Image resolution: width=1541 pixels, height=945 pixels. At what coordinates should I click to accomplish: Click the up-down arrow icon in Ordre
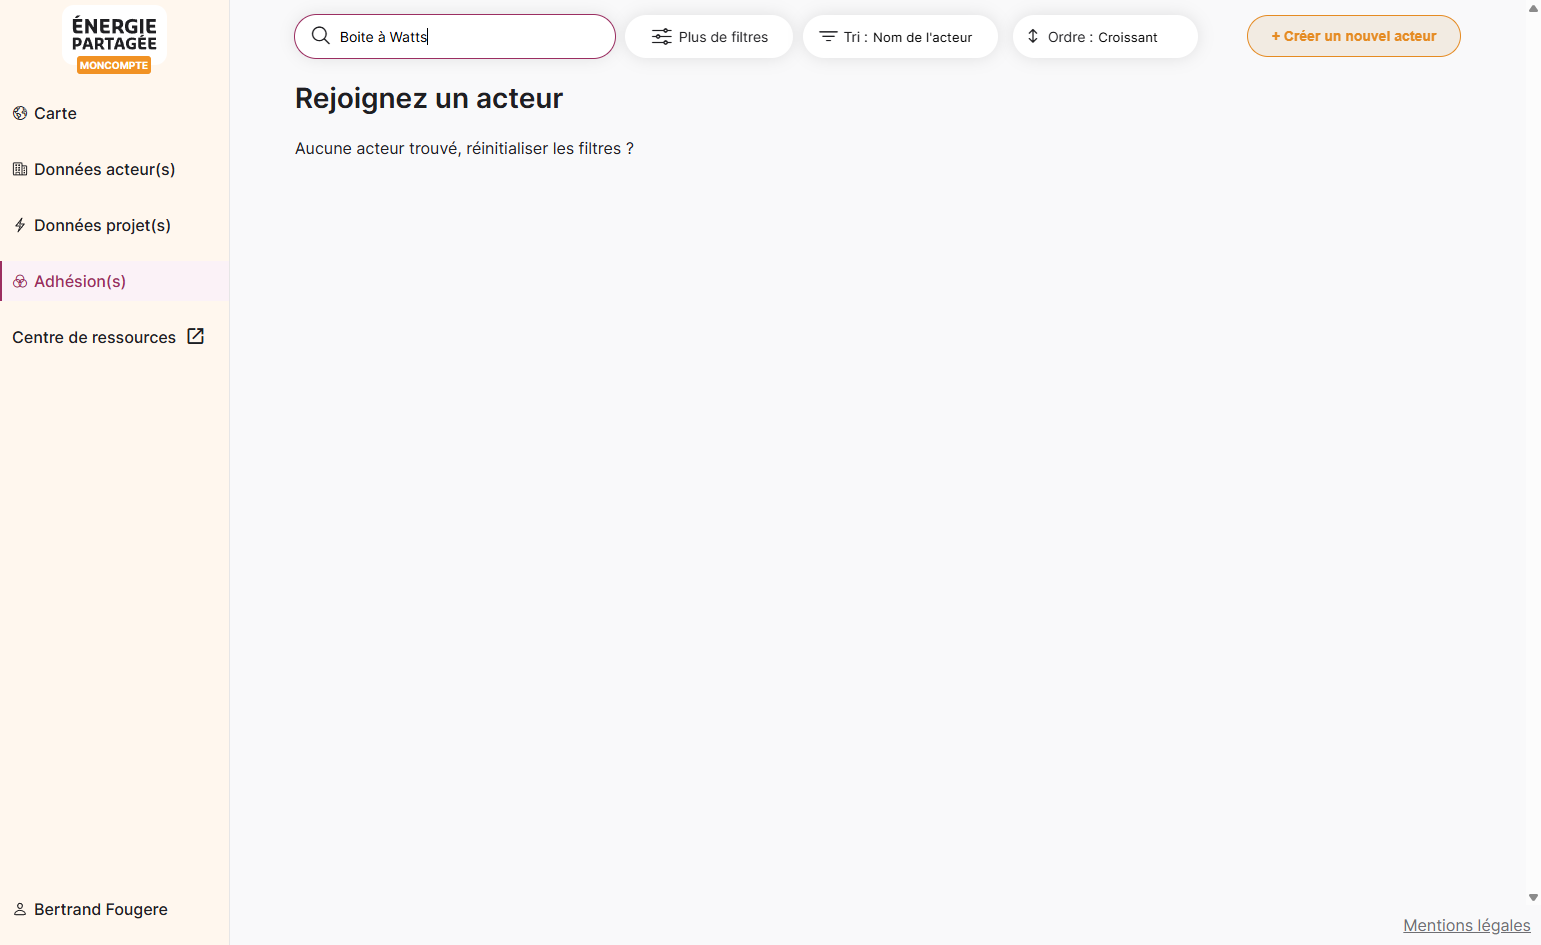pyautogui.click(x=1033, y=36)
